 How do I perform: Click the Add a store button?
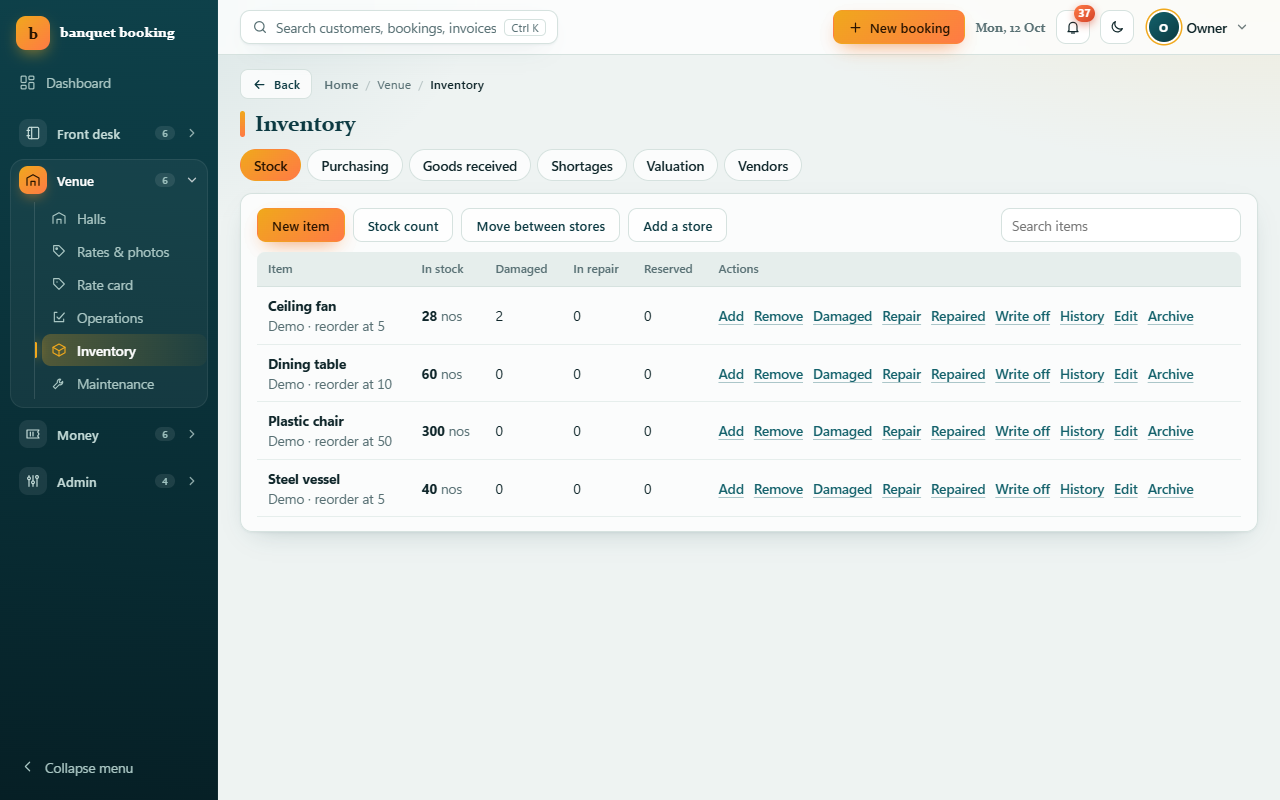[678, 226]
